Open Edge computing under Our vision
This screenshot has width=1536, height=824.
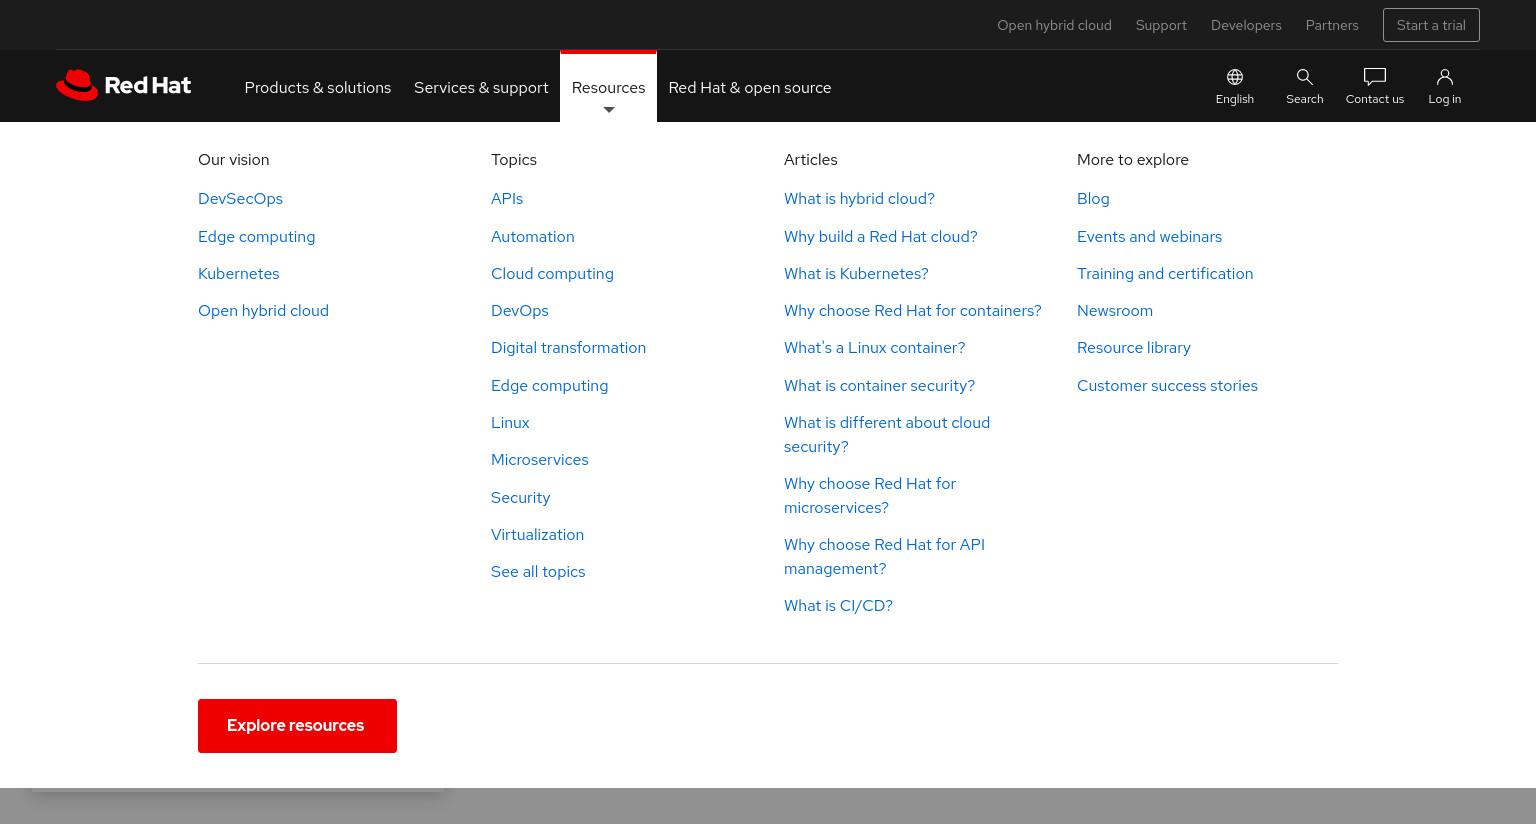coord(256,237)
